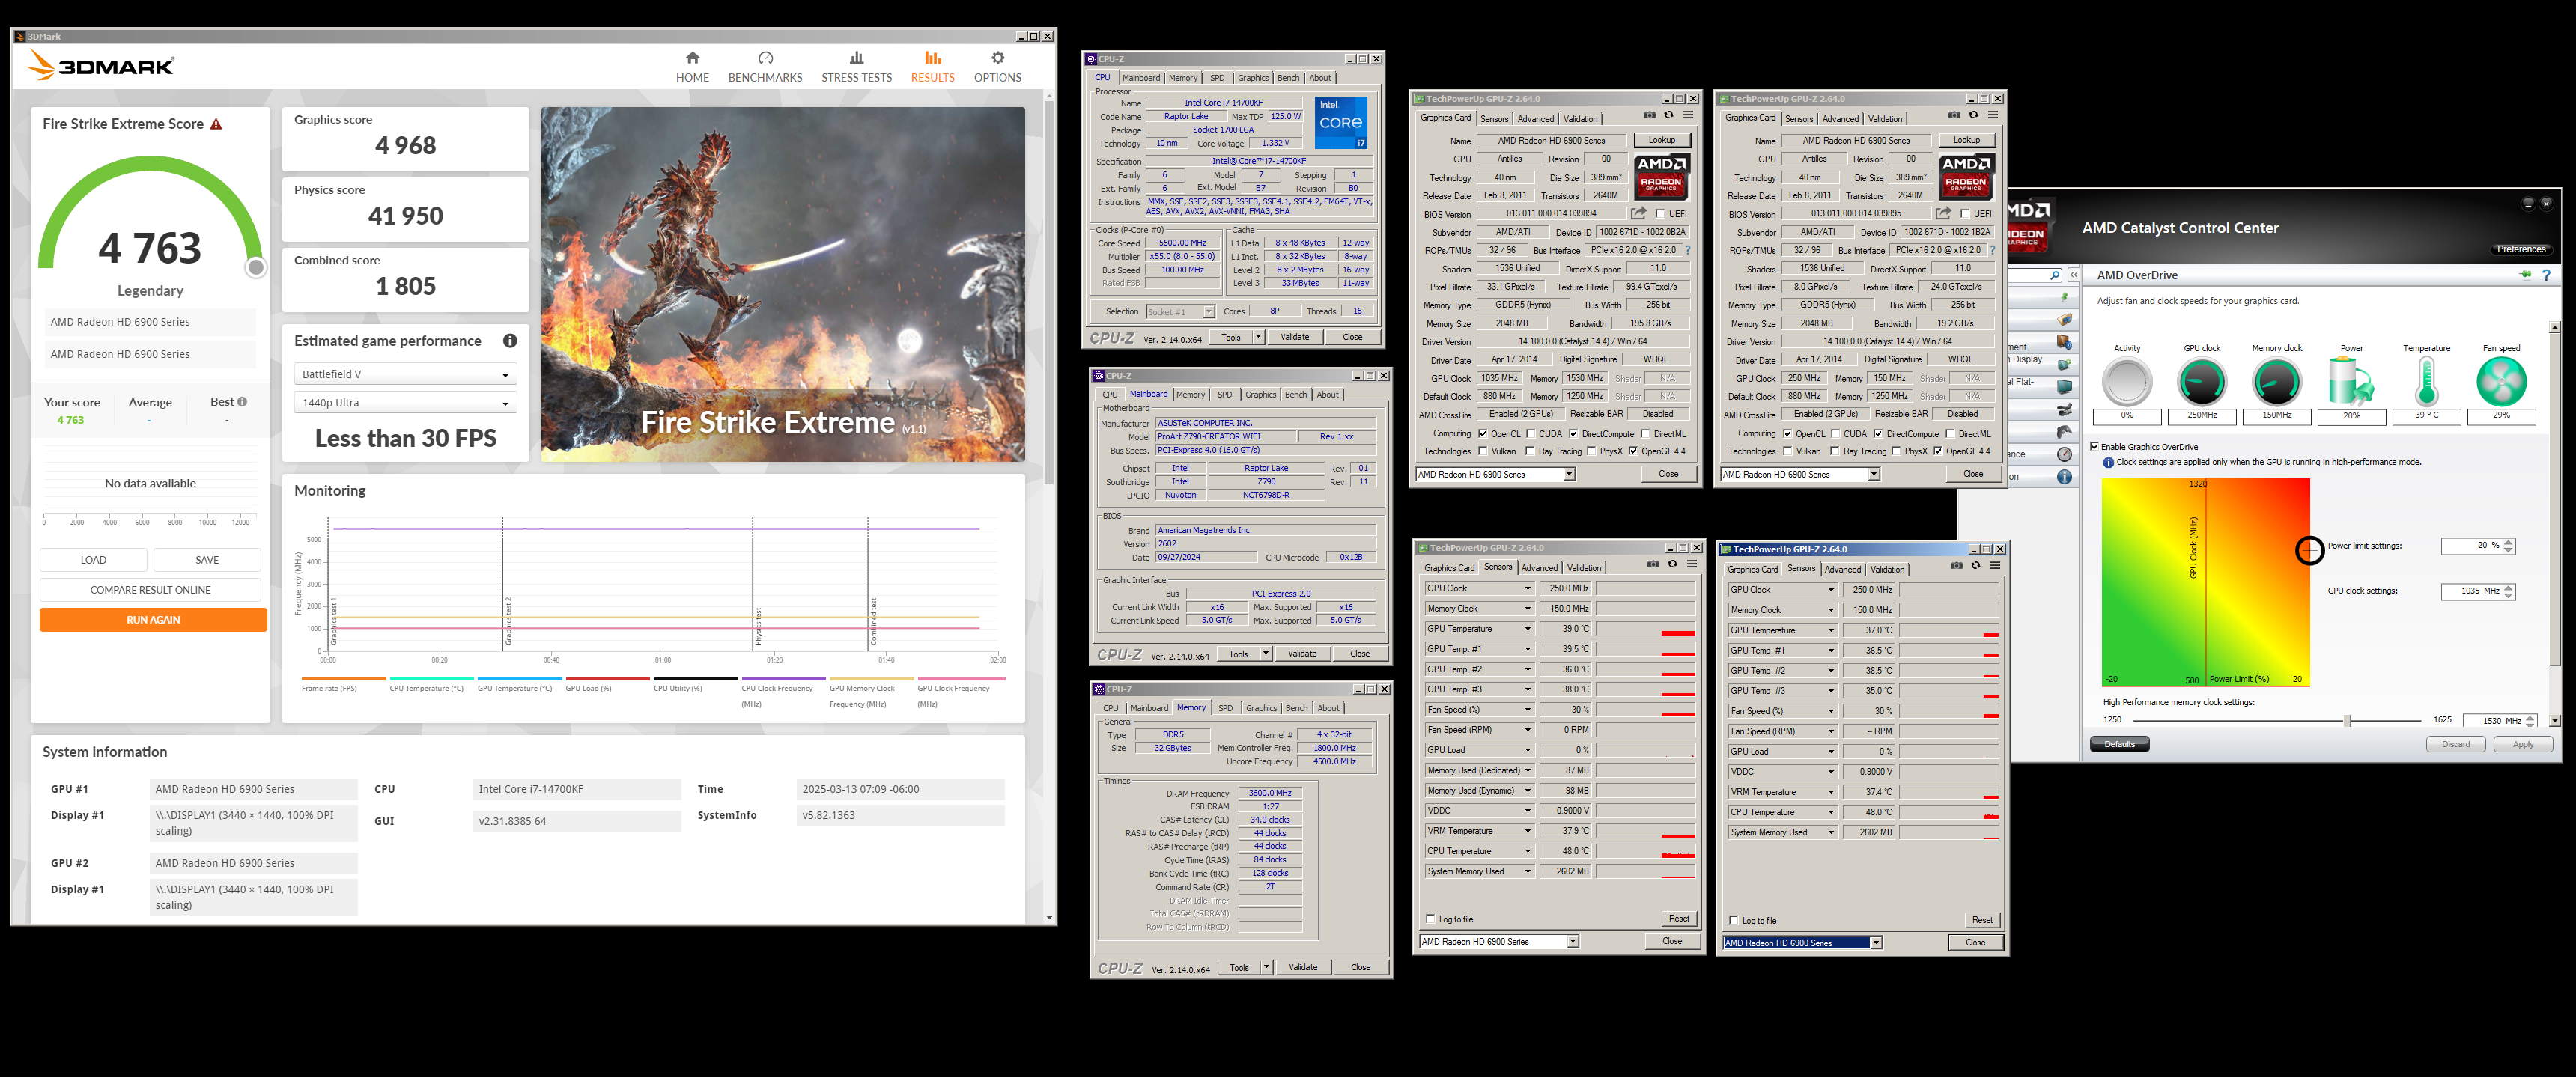Click the search magnifier in Catalyst sidebar
This screenshot has width=2576, height=1078.
coord(2054,275)
